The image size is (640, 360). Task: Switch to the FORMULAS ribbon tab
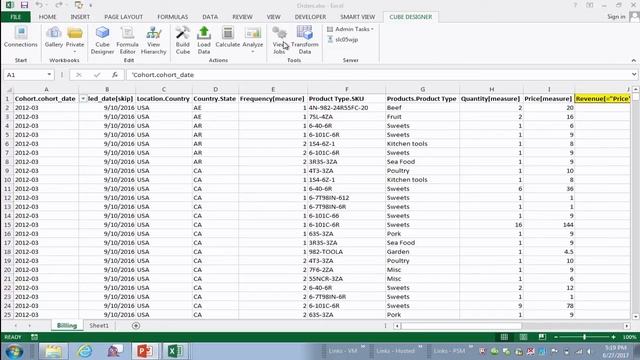(173, 17)
